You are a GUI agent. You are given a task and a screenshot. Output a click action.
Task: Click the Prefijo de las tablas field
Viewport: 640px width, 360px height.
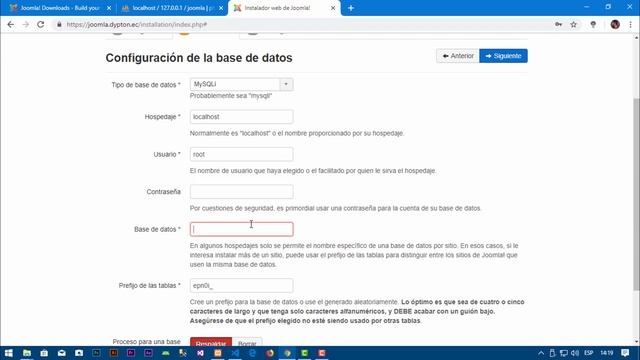241,286
